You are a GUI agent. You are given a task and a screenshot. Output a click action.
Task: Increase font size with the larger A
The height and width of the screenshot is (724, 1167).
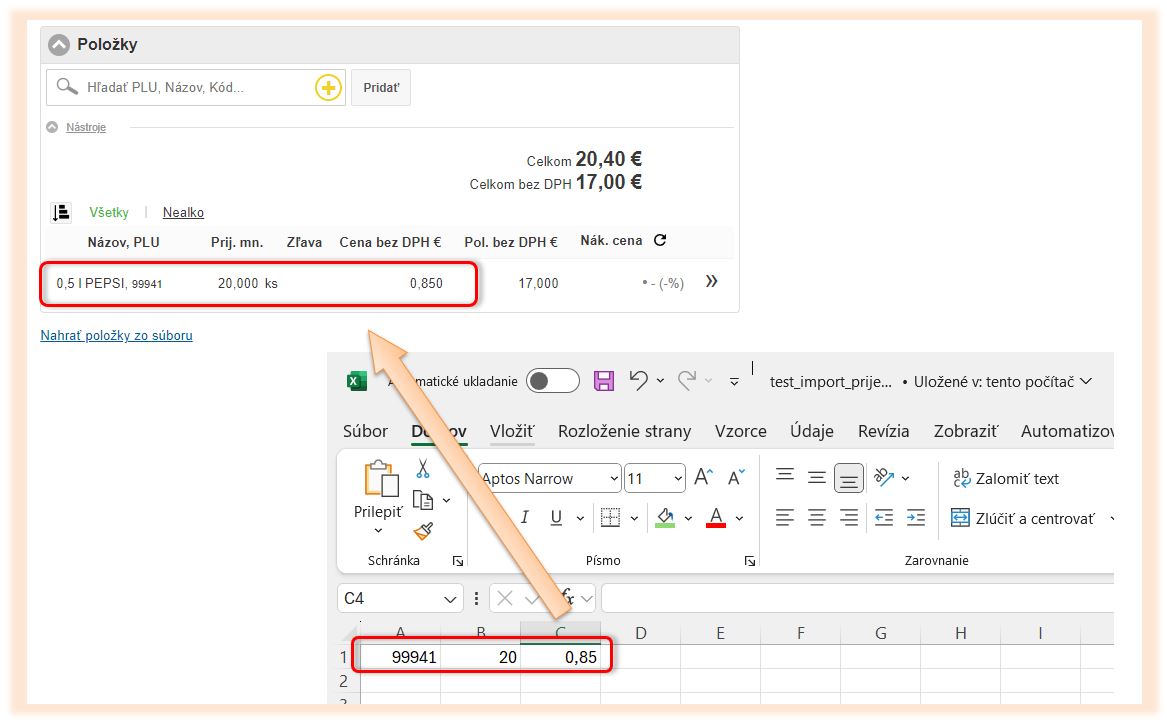(703, 478)
